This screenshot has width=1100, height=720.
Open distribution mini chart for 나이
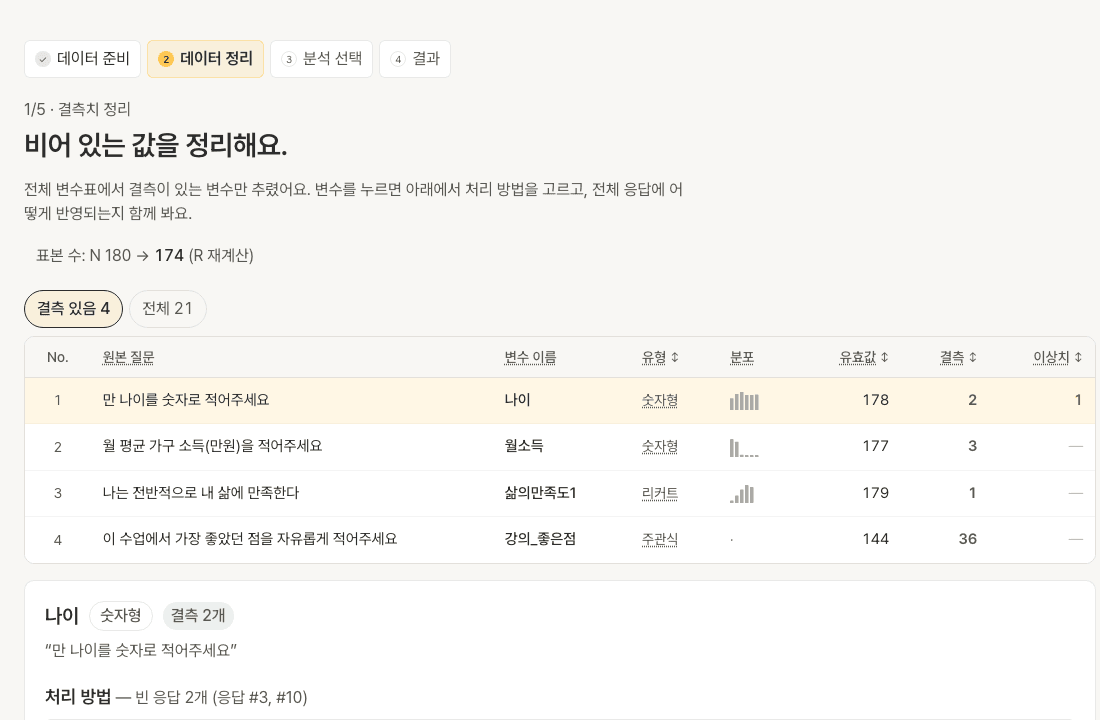click(x=744, y=401)
